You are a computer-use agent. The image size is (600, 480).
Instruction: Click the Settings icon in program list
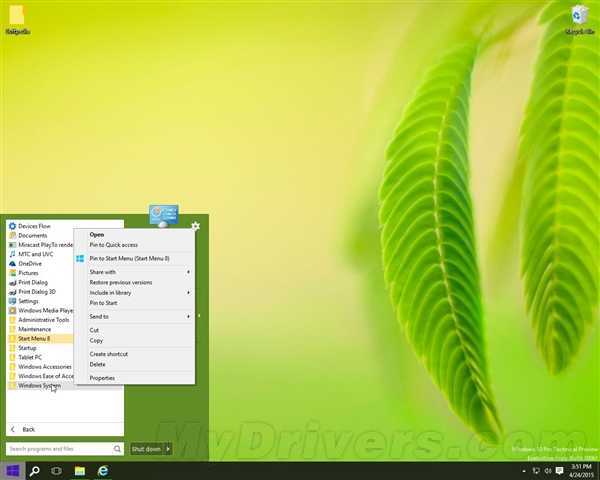click(x=12, y=301)
